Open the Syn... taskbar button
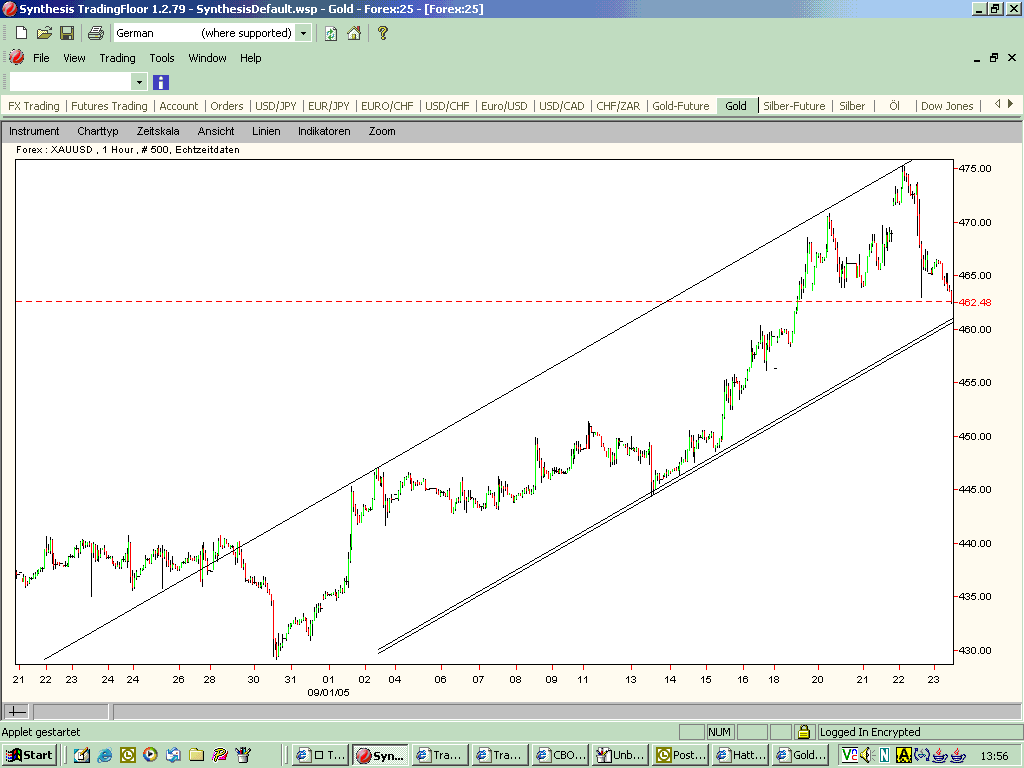The image size is (1024, 768). click(x=381, y=755)
